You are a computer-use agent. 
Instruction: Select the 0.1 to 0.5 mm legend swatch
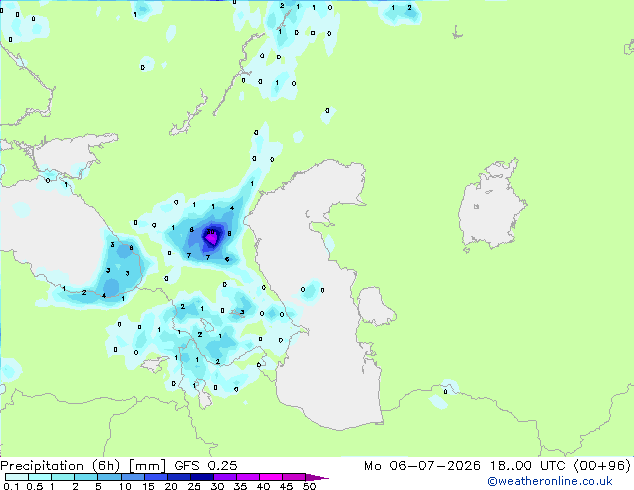coord(17,477)
